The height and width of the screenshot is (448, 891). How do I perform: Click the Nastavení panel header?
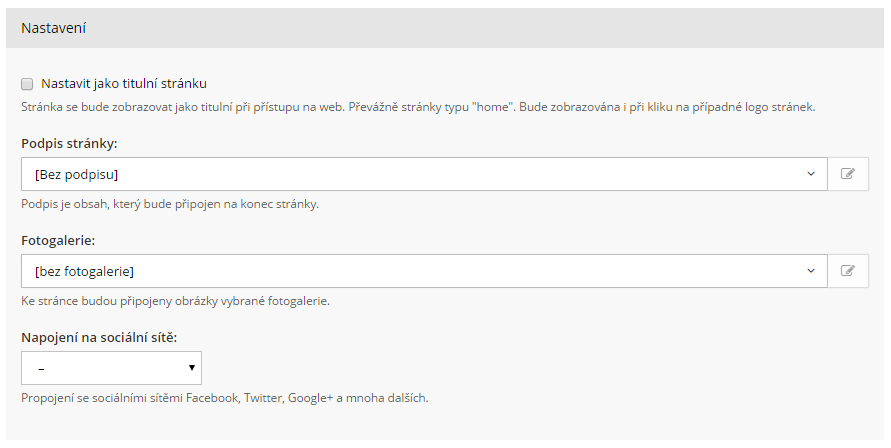tap(445, 28)
